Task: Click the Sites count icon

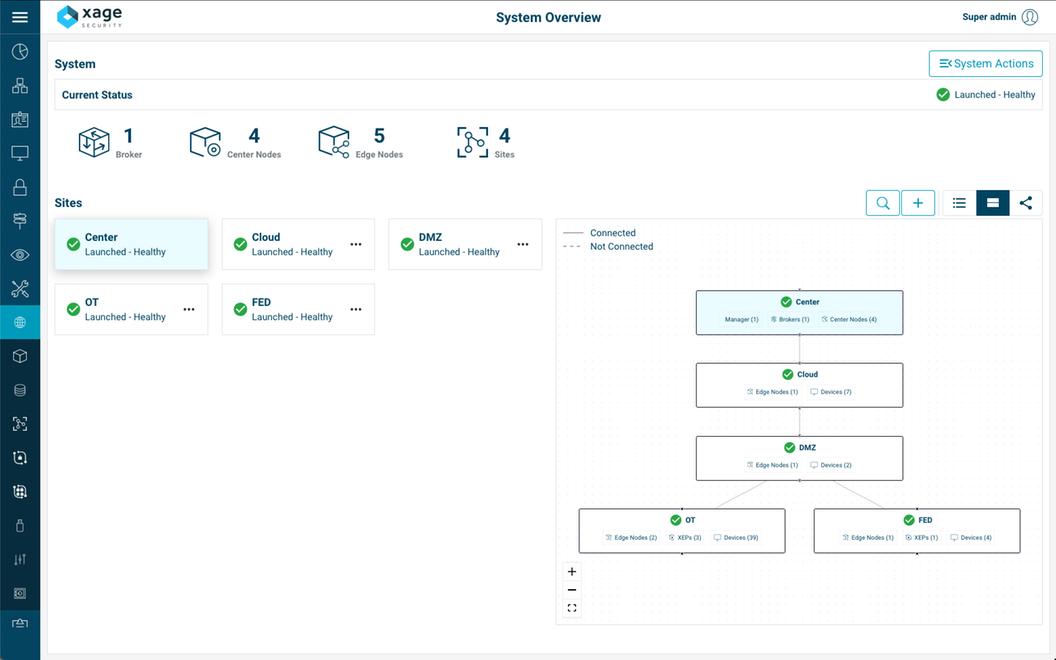Action: coord(473,142)
